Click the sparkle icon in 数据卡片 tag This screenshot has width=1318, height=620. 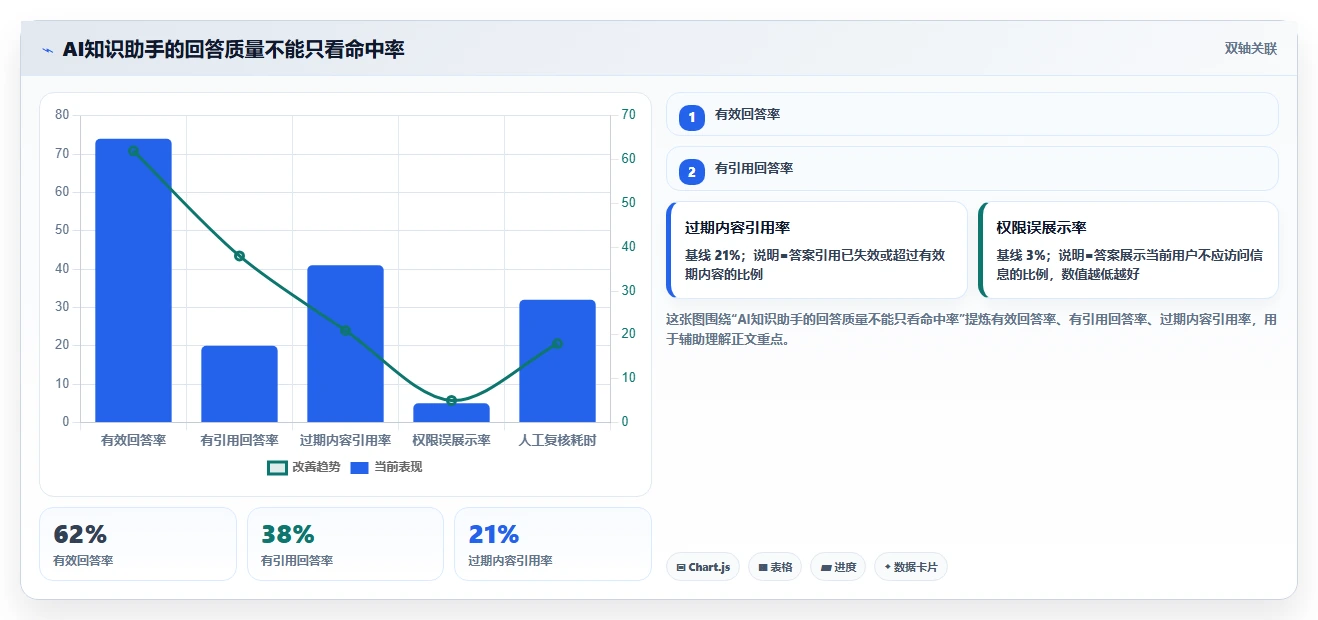887,567
